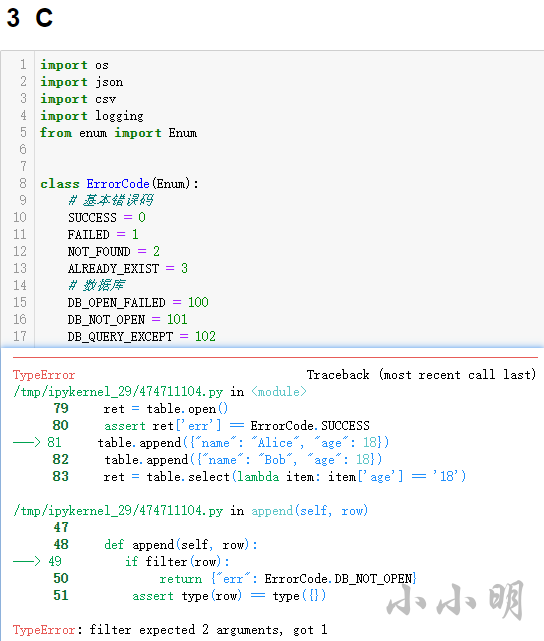Click the '# 数据库' comment
Viewport: 544px width, 641px height.
pyautogui.click(x=96, y=285)
